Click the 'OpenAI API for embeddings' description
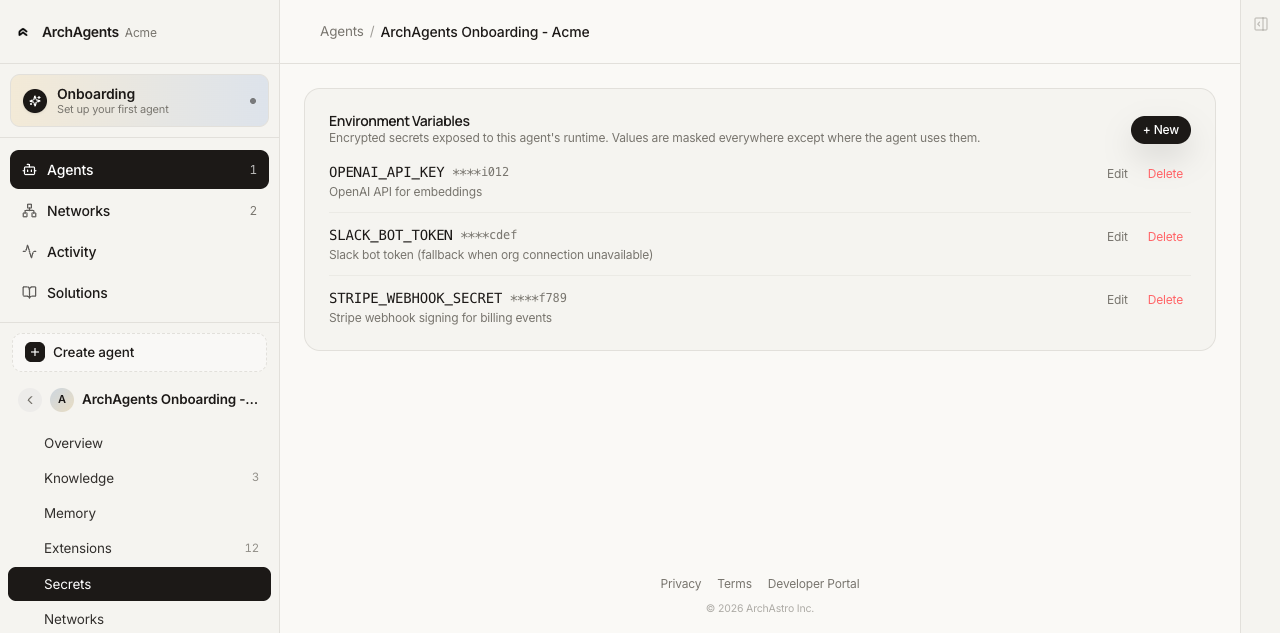Image resolution: width=1280 pixels, height=633 pixels. (405, 192)
